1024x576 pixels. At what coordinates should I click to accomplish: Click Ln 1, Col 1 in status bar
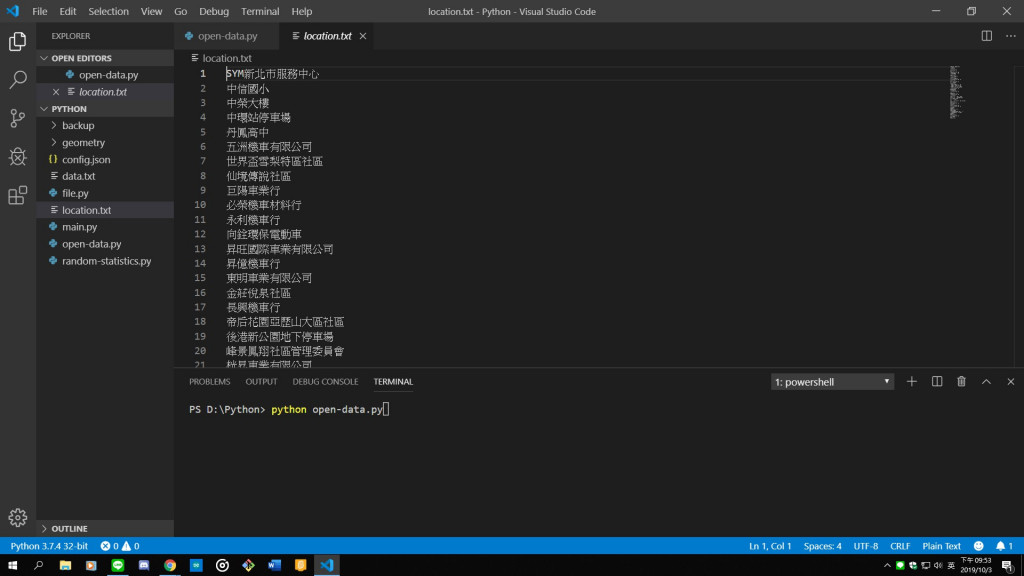tap(770, 546)
